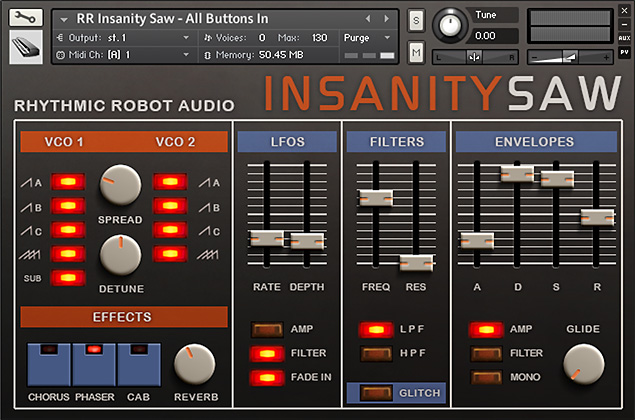Click the envelope S slider handle

(557, 179)
